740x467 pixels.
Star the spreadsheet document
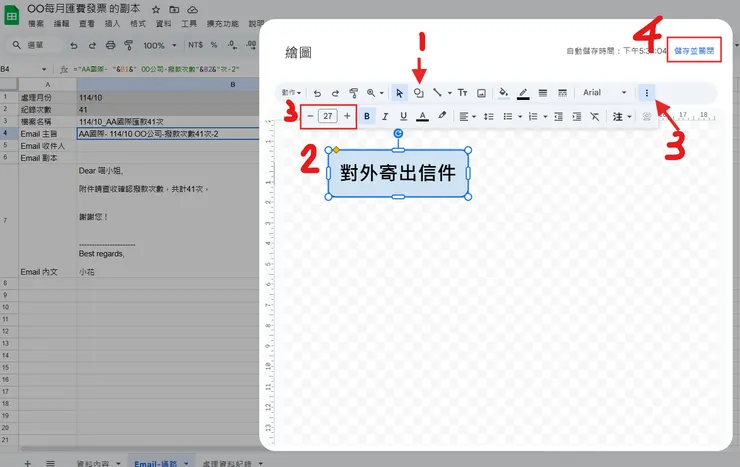[156, 9]
